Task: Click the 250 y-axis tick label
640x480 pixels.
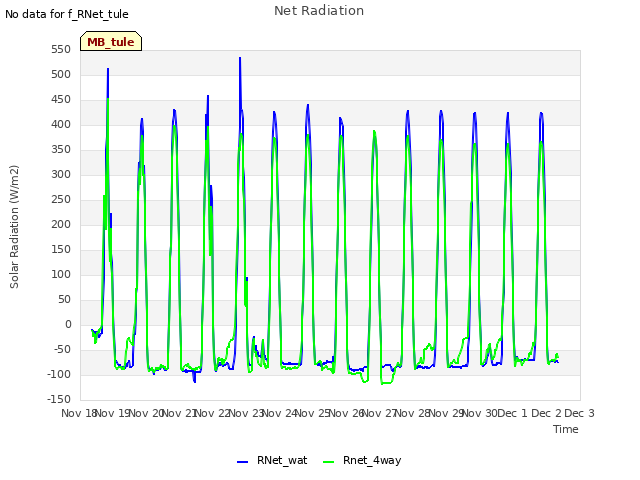Action: click(61, 200)
